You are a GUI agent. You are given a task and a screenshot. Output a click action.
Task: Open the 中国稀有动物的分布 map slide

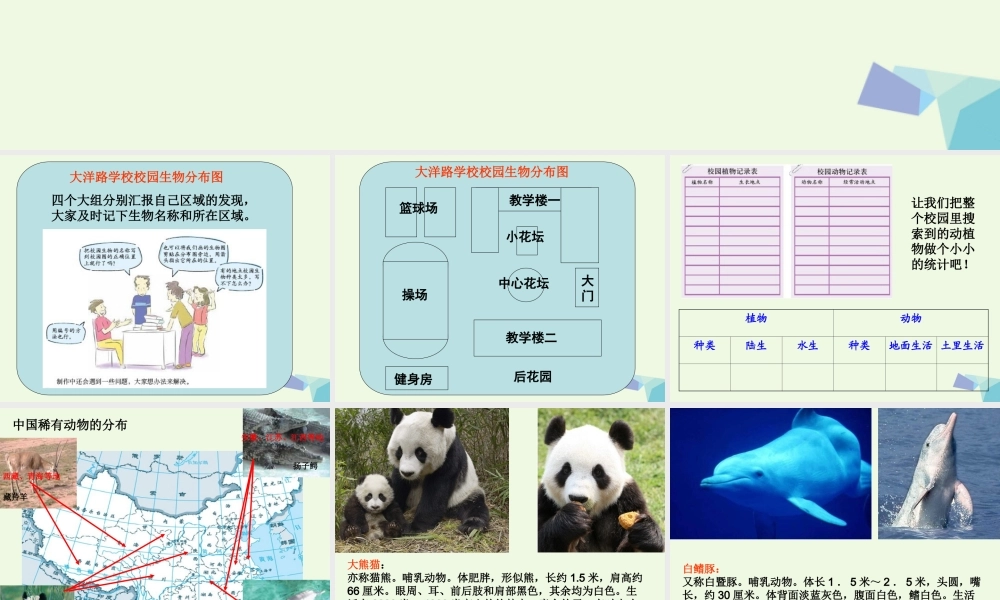tap(165, 504)
